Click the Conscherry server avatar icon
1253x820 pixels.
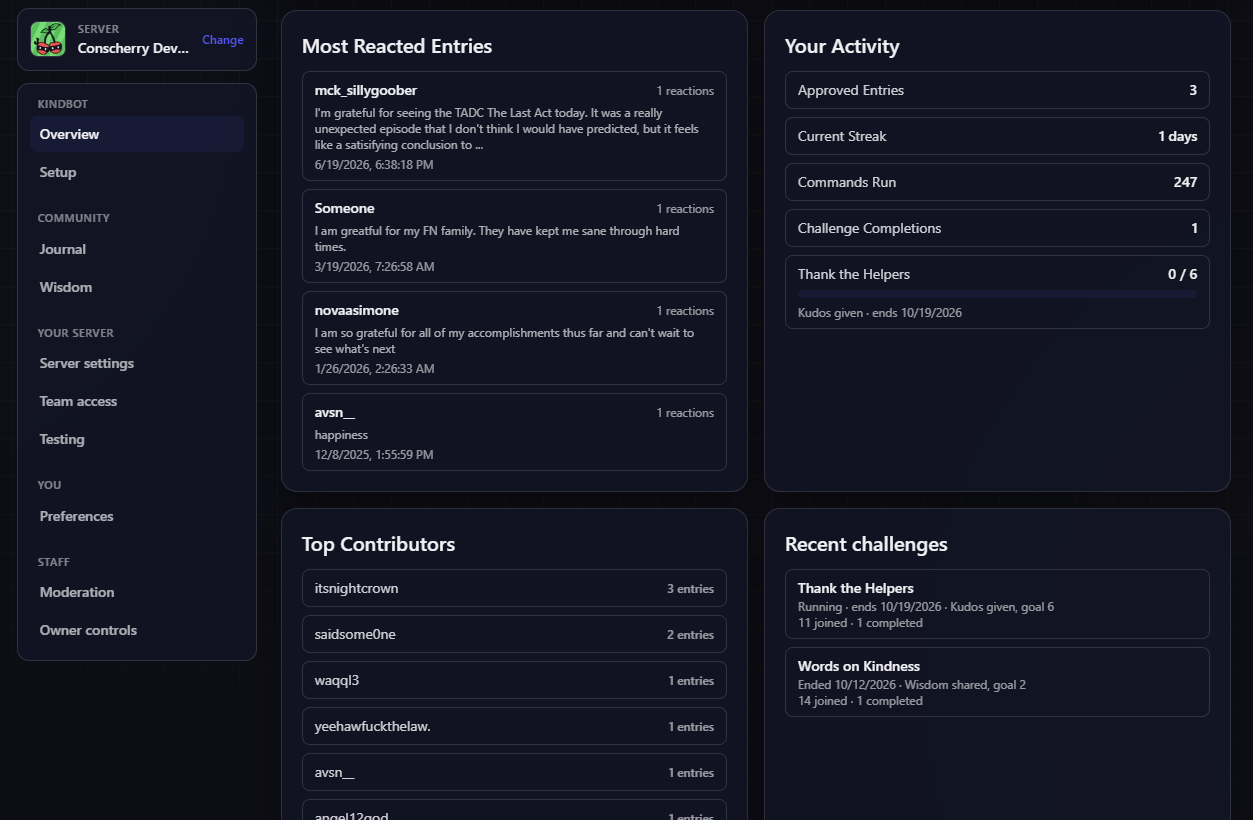click(48, 39)
